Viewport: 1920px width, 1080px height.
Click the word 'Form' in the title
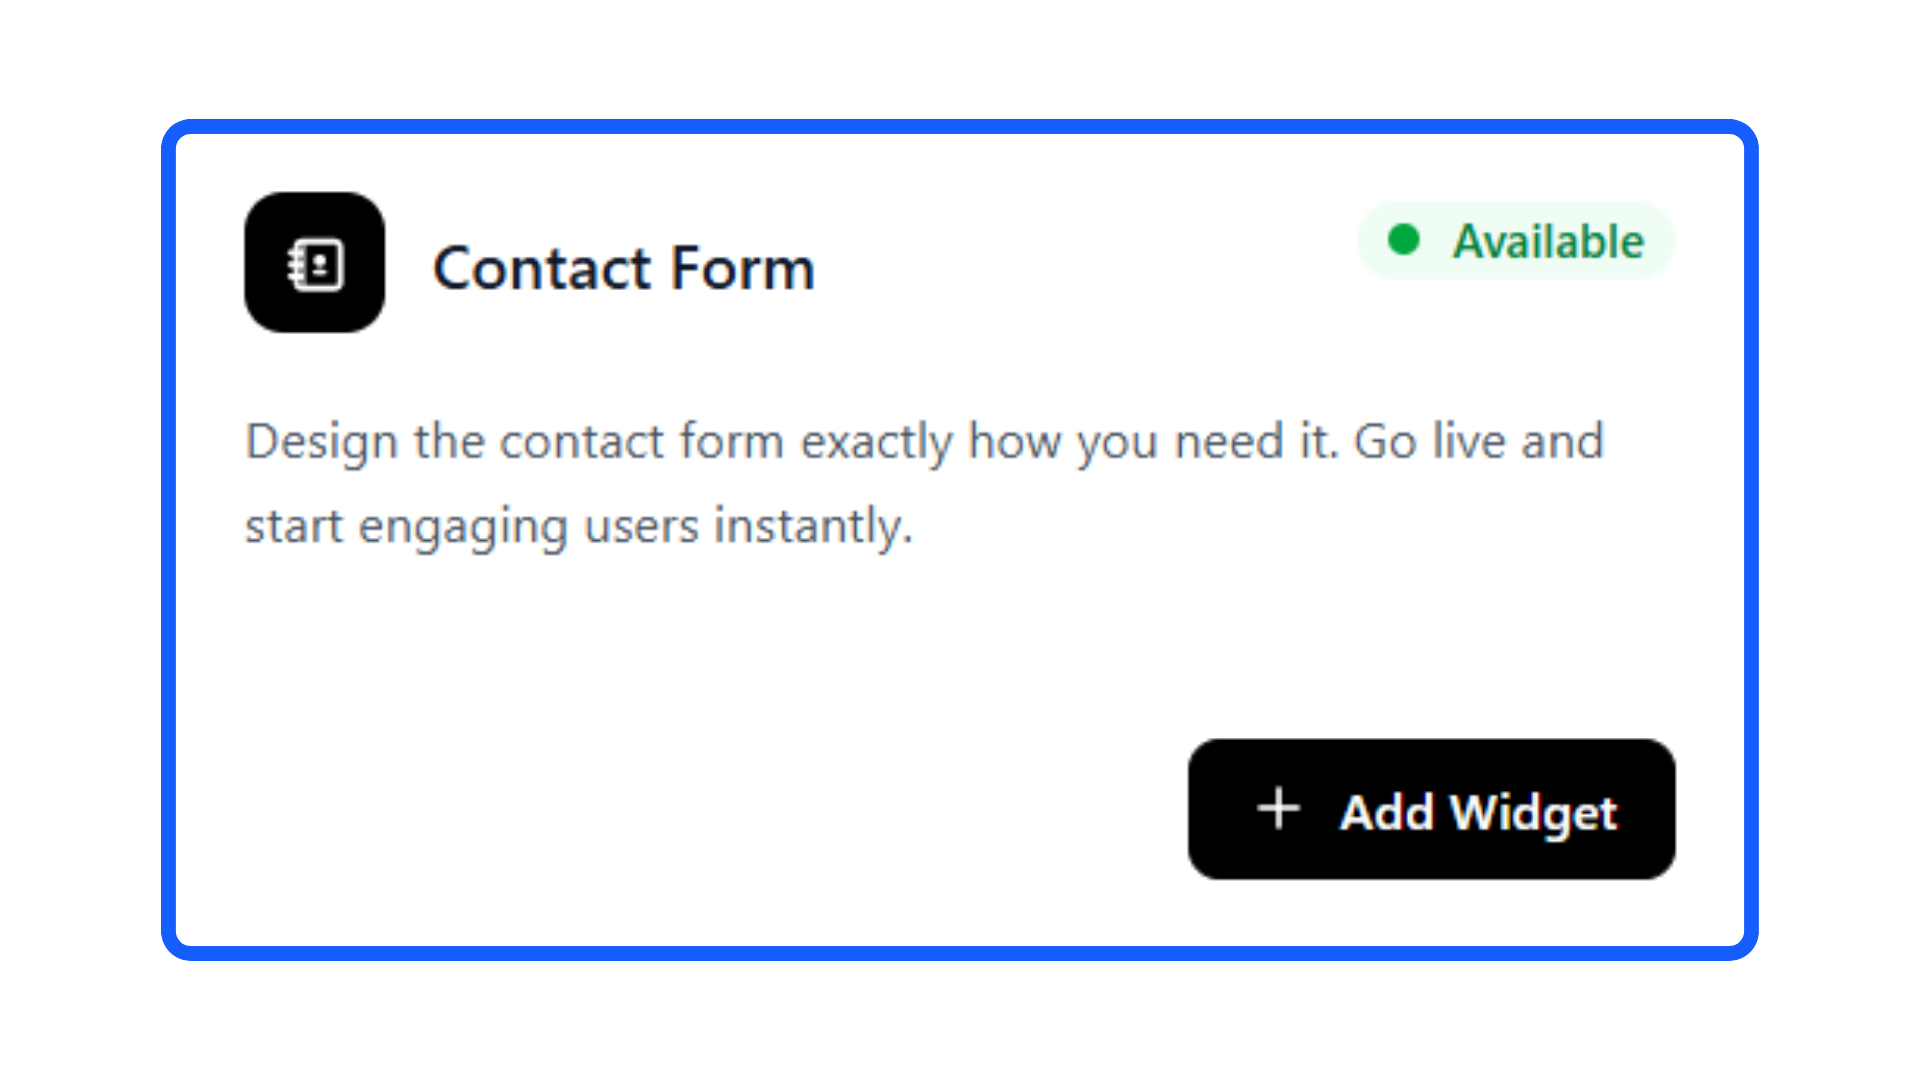(x=742, y=268)
